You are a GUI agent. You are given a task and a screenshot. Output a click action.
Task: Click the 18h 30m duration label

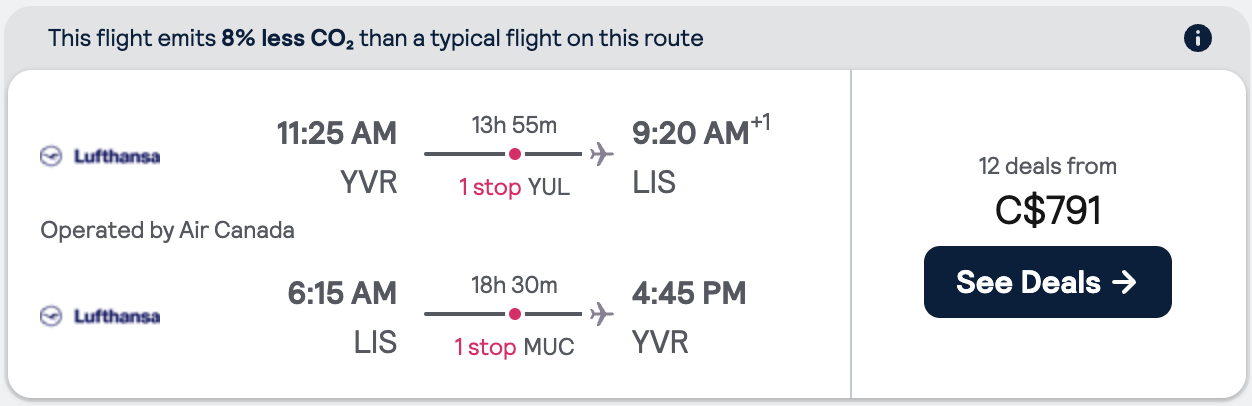pos(514,285)
